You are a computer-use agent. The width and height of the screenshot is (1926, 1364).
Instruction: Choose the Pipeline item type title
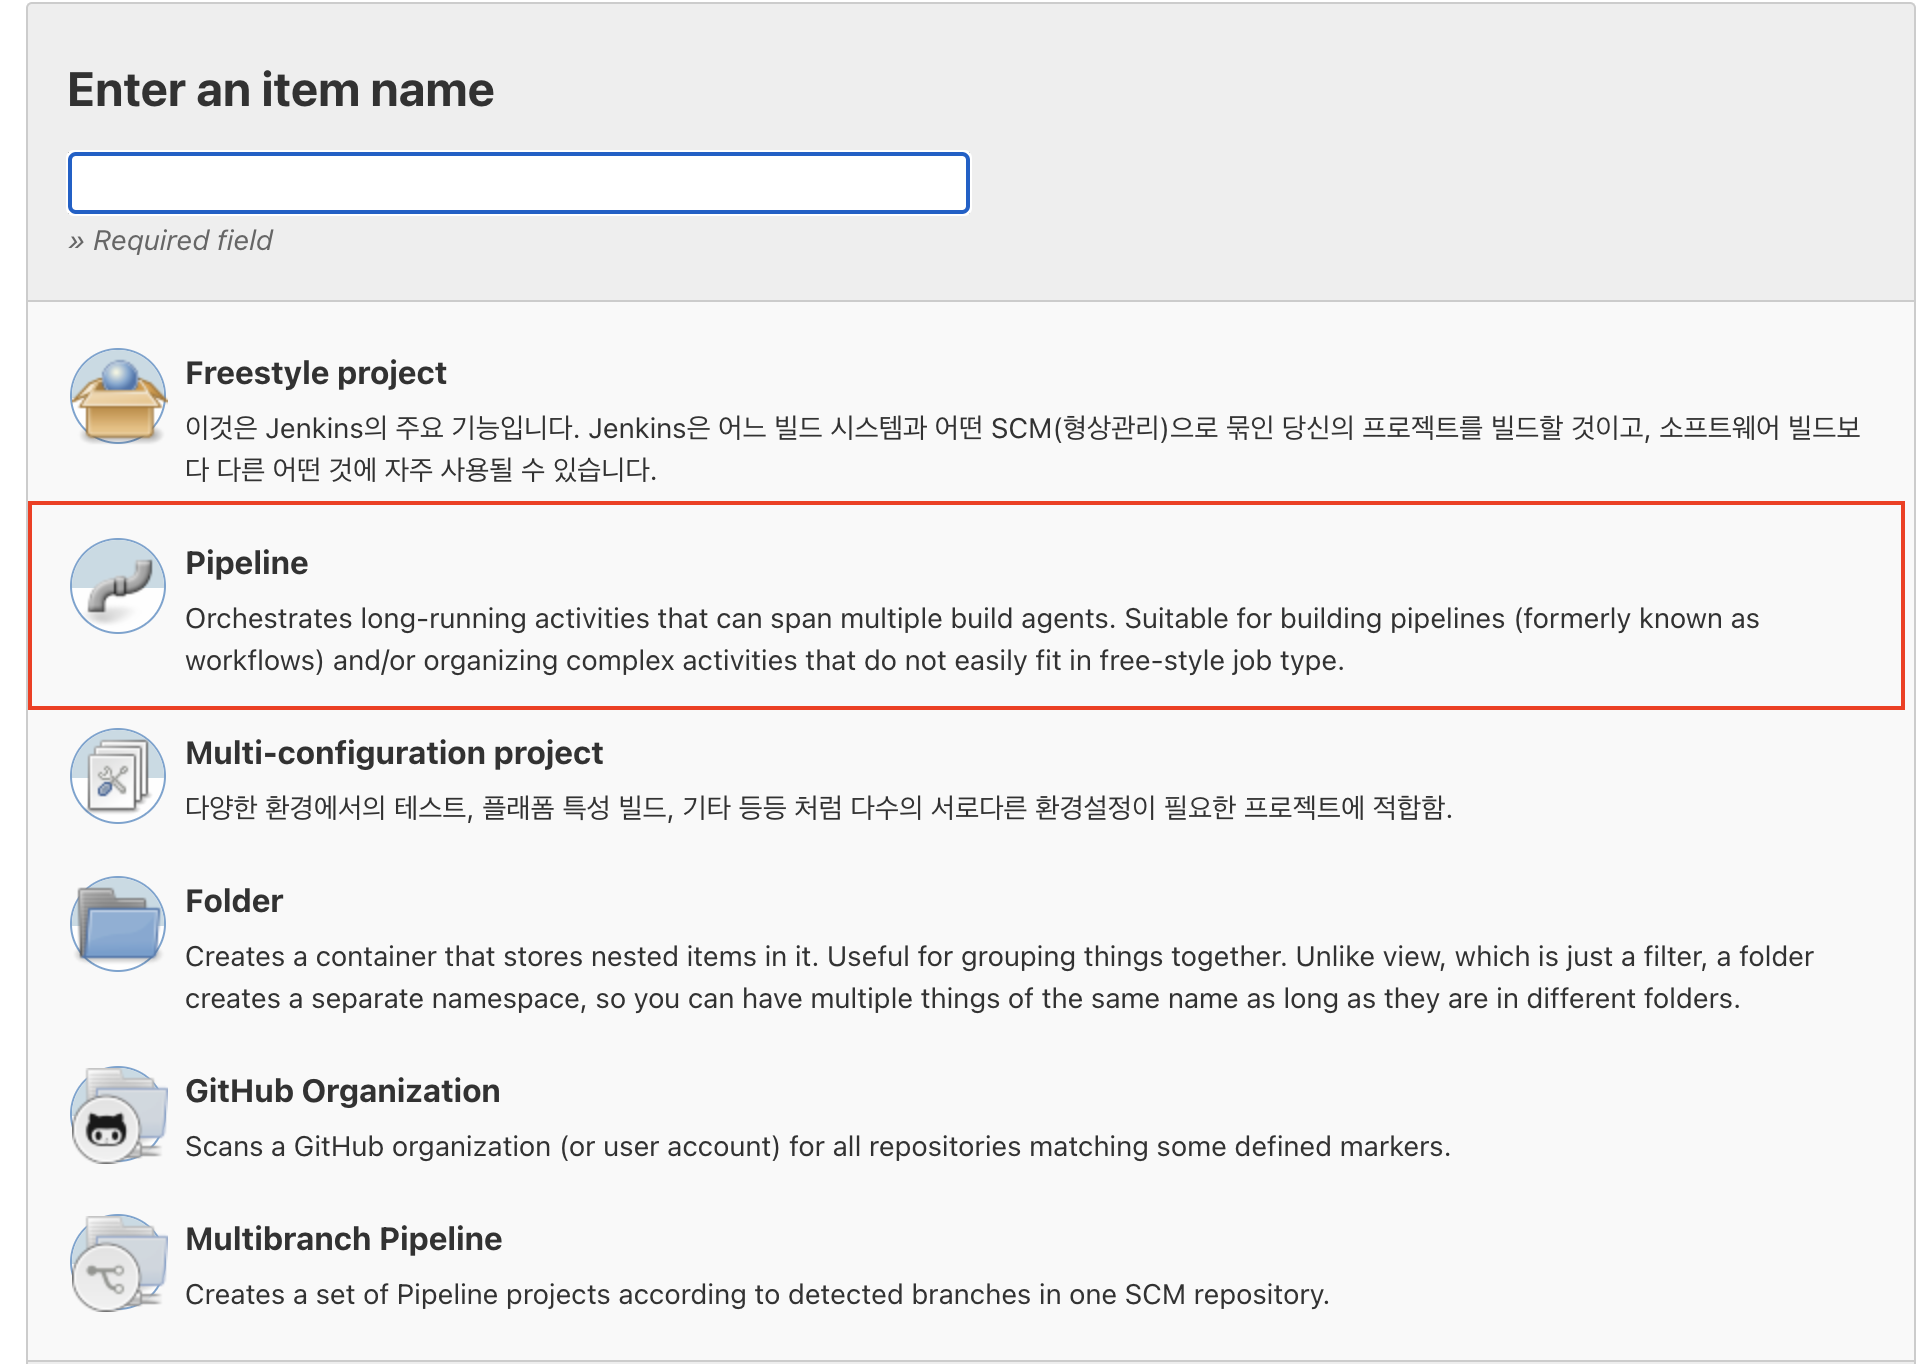[x=247, y=563]
